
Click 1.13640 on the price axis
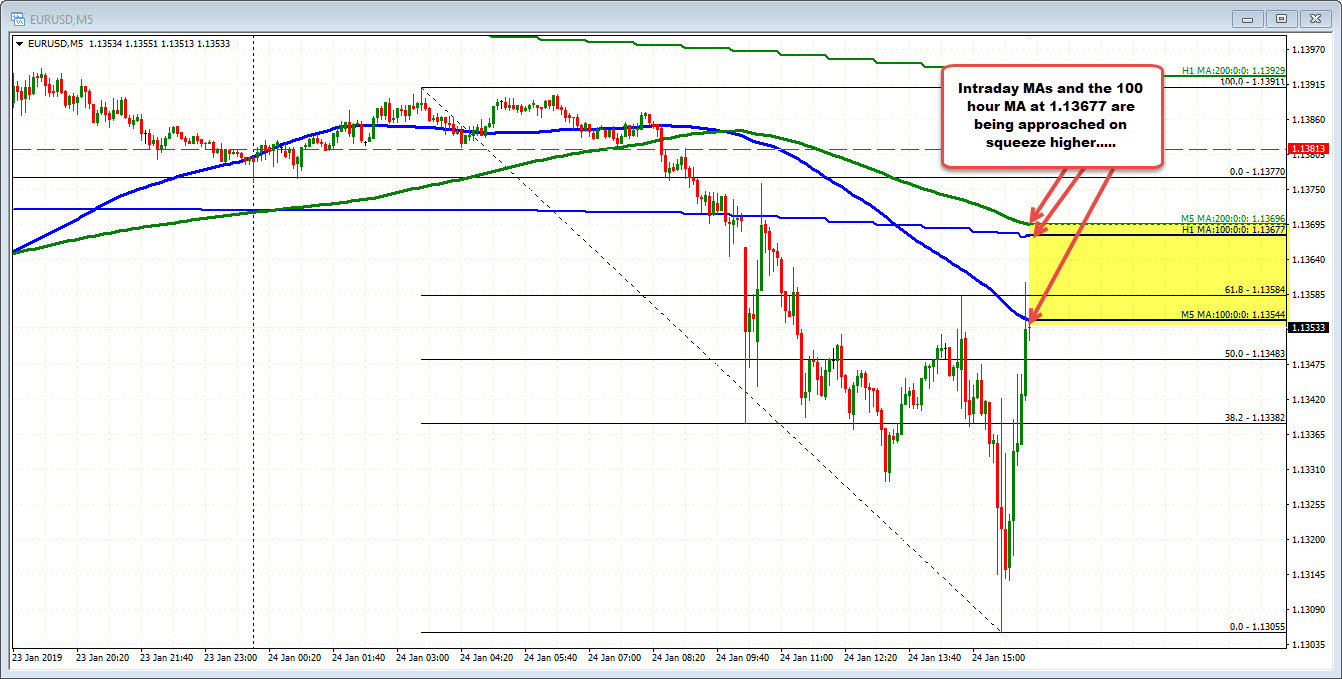(x=1310, y=259)
